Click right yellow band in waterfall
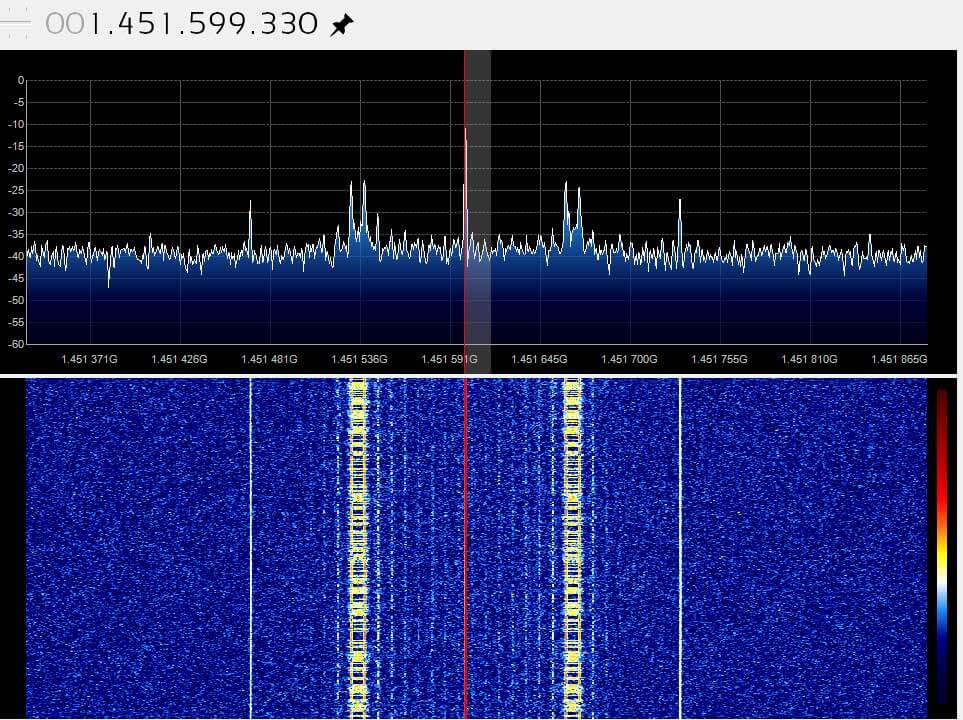Viewport: 963px width, 720px height. (572, 549)
